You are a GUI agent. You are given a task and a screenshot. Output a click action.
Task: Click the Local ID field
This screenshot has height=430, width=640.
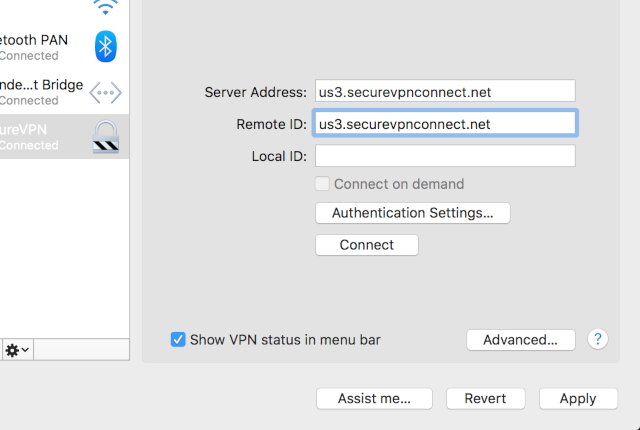click(445, 156)
